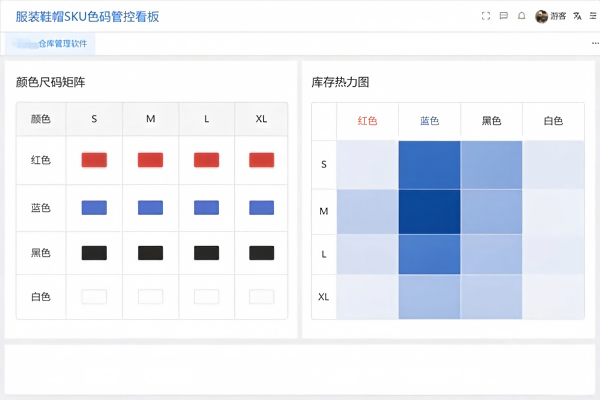This screenshot has width=600, height=400.
Task: Click the M column header in matrix
Action: point(150,119)
